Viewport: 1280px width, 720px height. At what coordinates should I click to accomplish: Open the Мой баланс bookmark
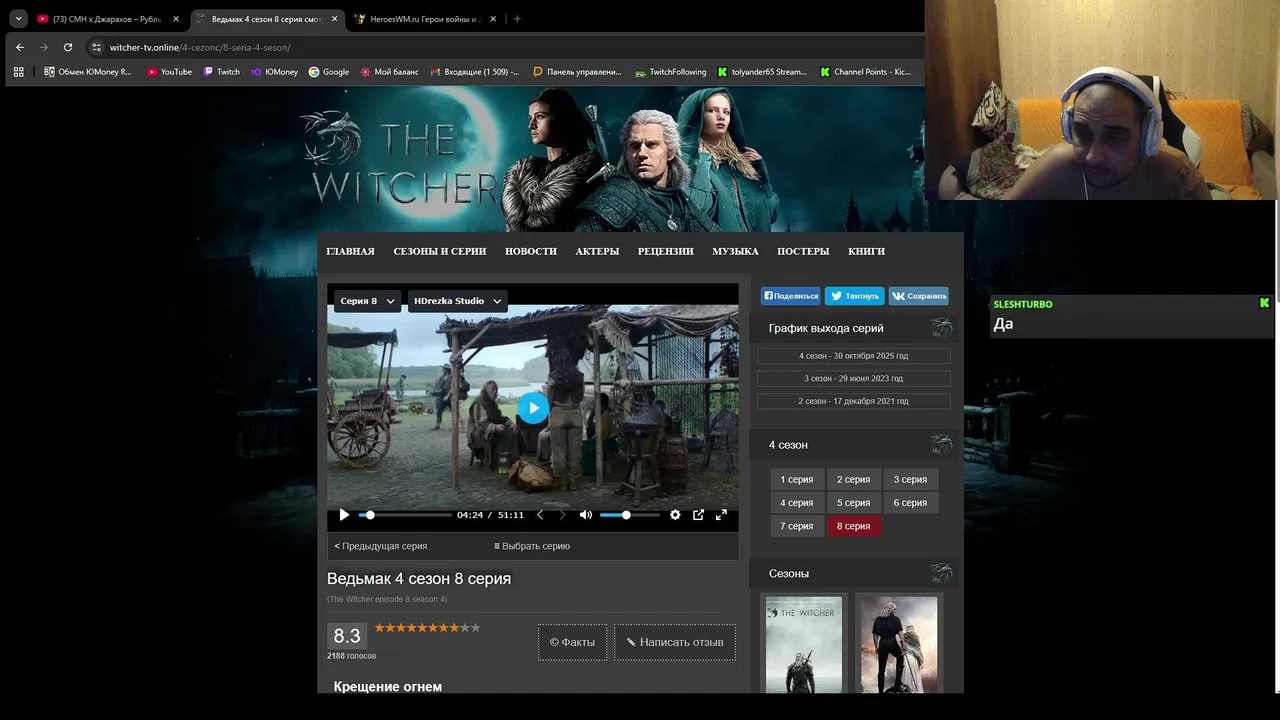point(390,72)
